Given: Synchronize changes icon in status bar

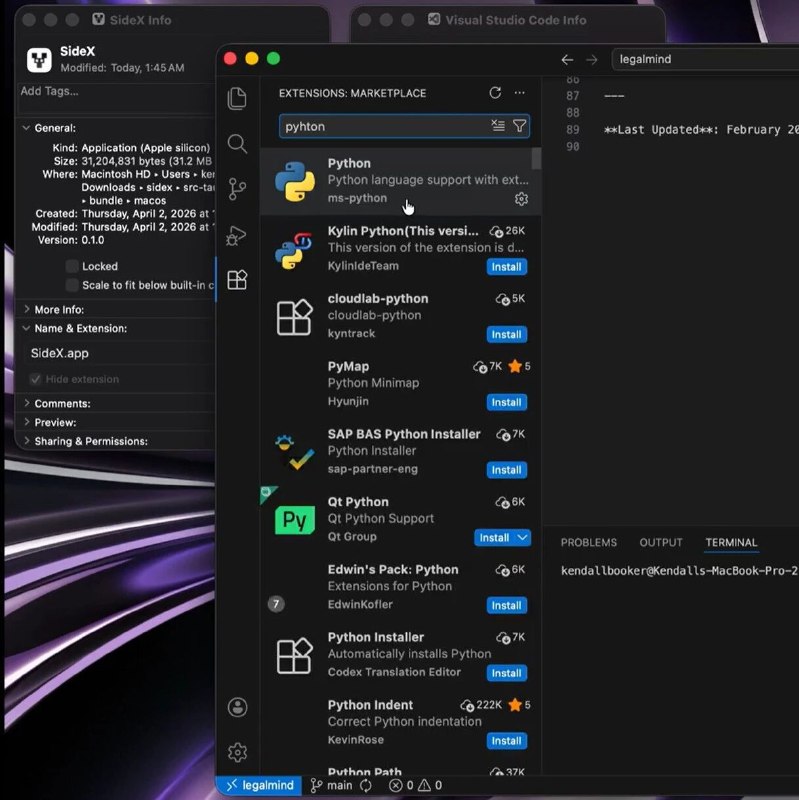Looking at the screenshot, I should 366,785.
